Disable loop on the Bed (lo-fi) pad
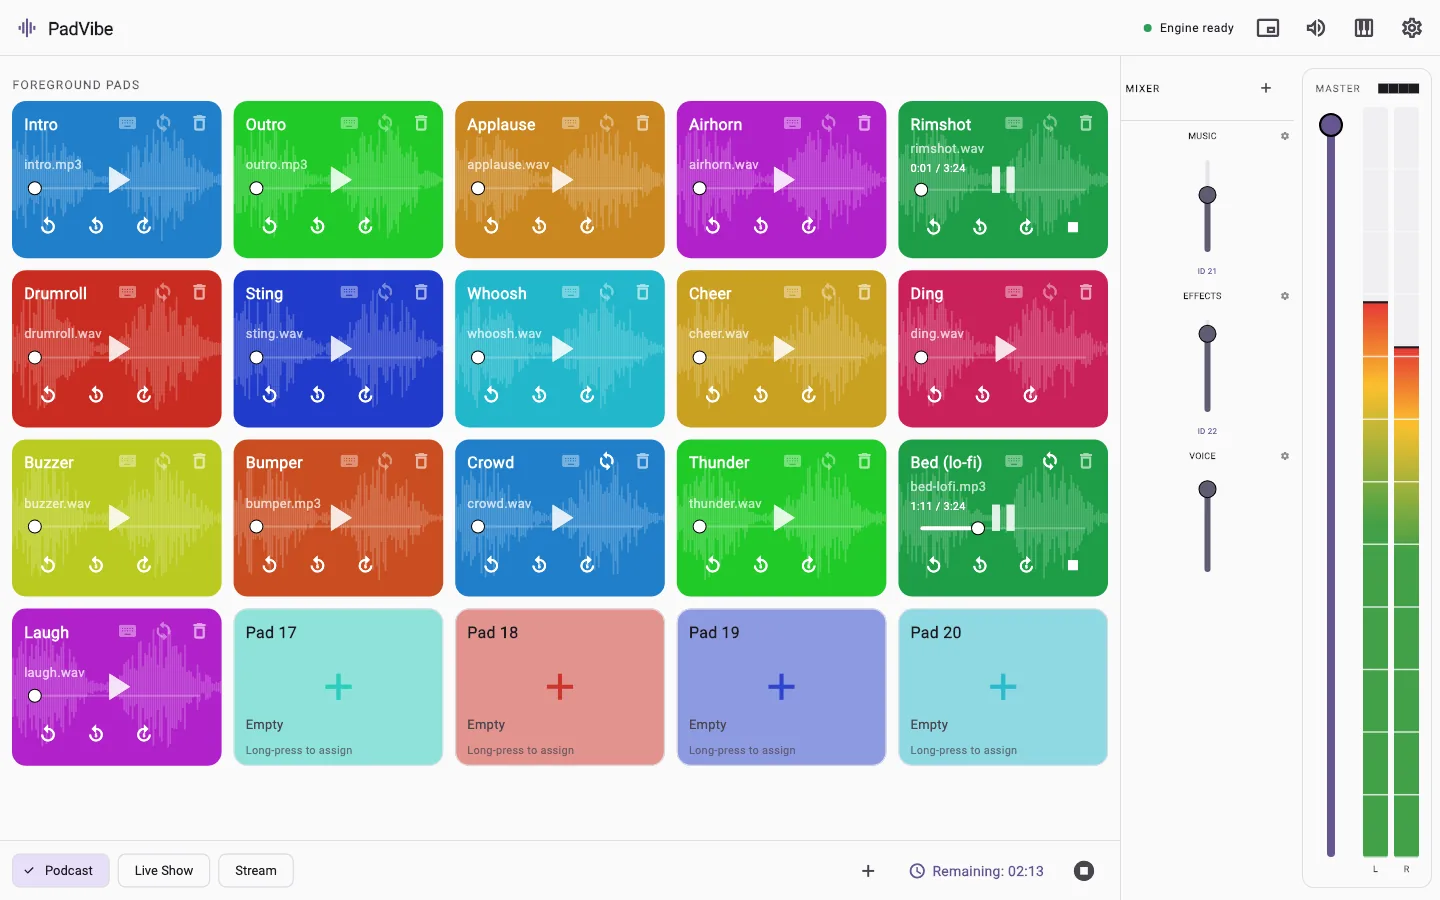The image size is (1440, 900). 1050,461
